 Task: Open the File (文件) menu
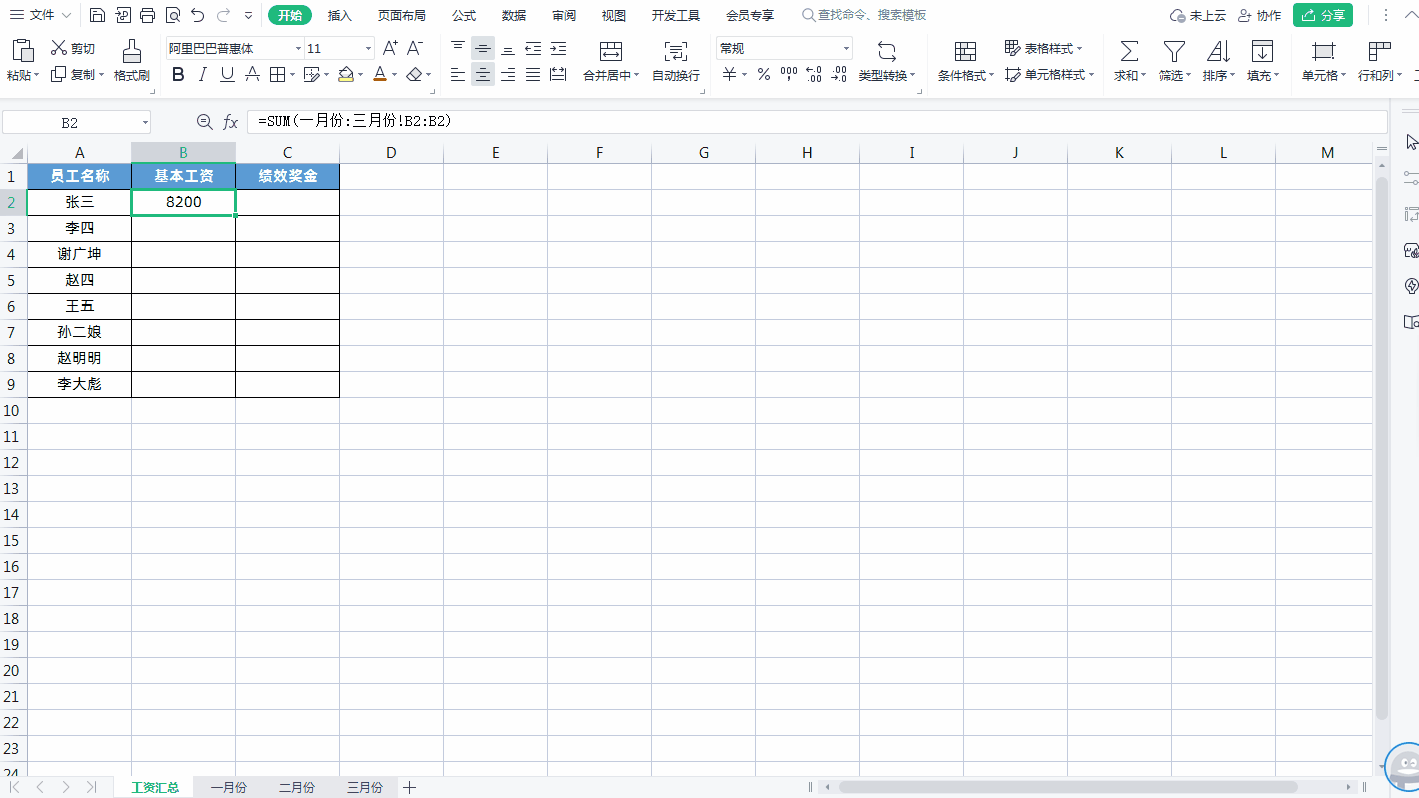click(x=40, y=15)
